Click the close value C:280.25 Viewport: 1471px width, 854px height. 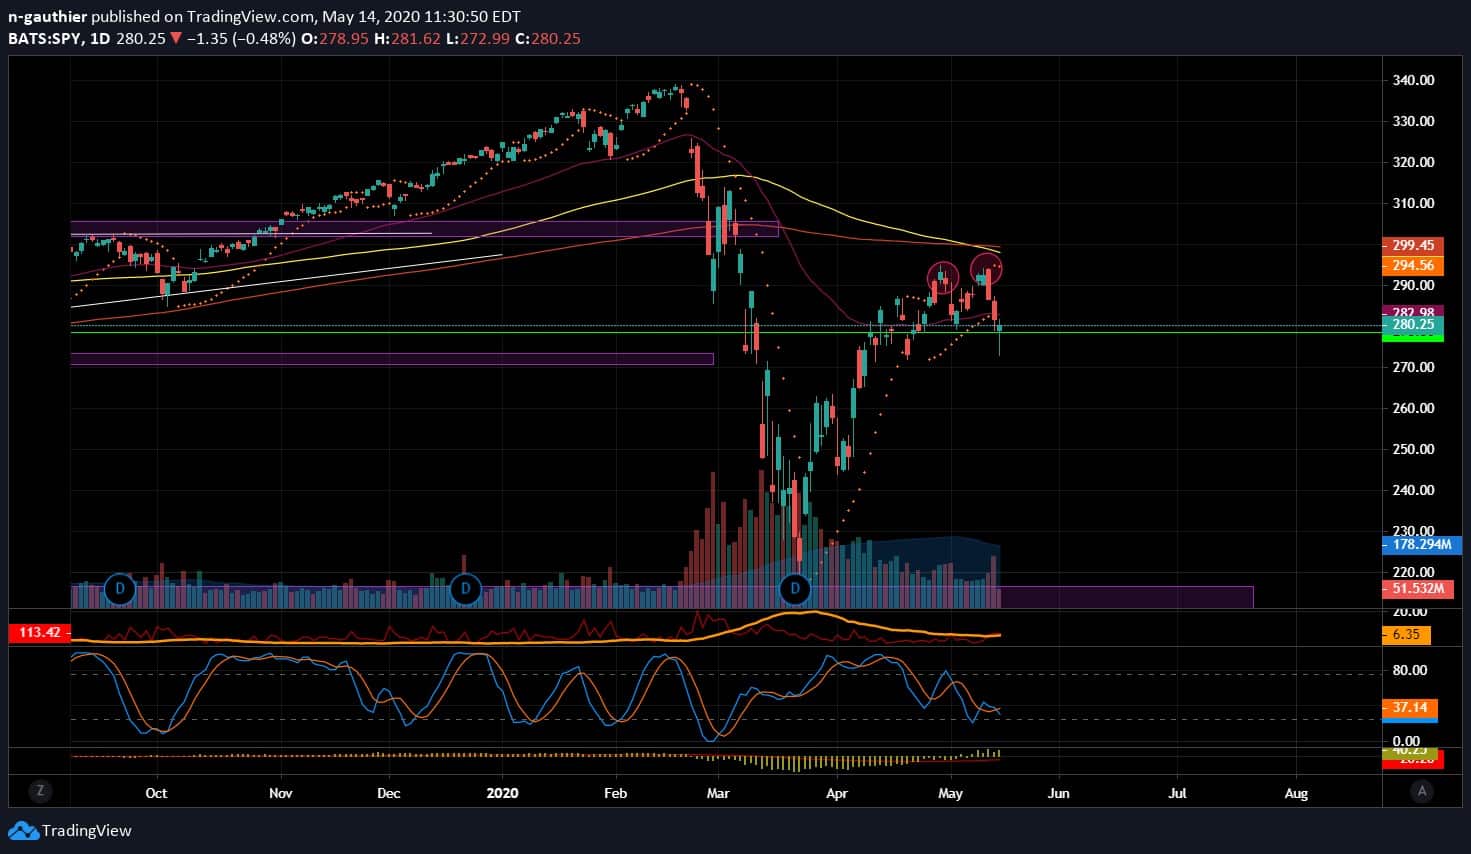point(547,39)
